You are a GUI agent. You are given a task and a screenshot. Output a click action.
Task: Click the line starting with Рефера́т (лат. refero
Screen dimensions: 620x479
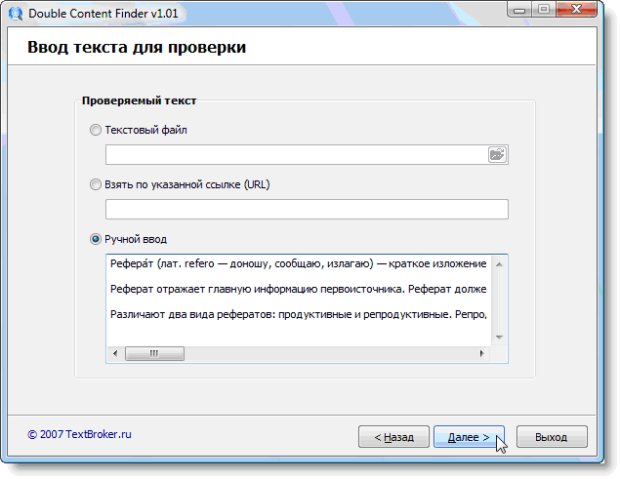click(x=298, y=264)
